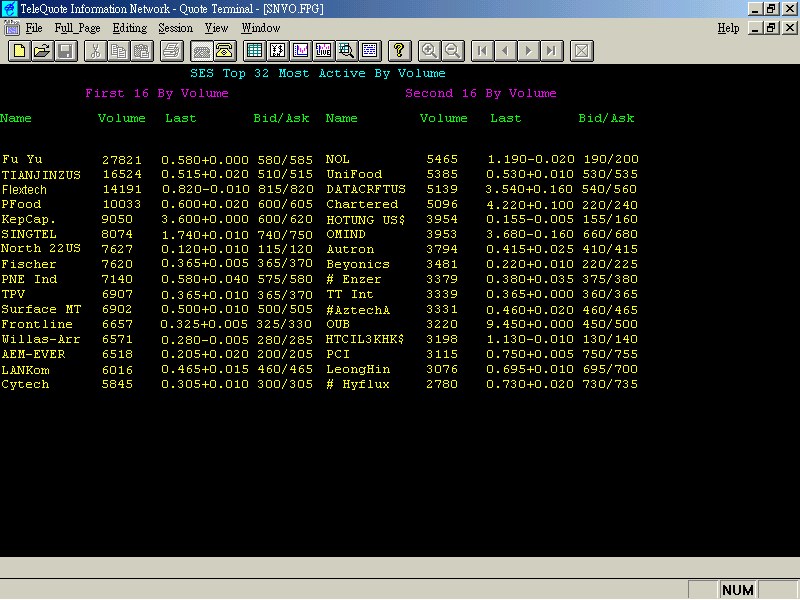Click the SINGTEL stock name
Image resolution: width=800 pixels, height=600 pixels.
tap(29, 234)
